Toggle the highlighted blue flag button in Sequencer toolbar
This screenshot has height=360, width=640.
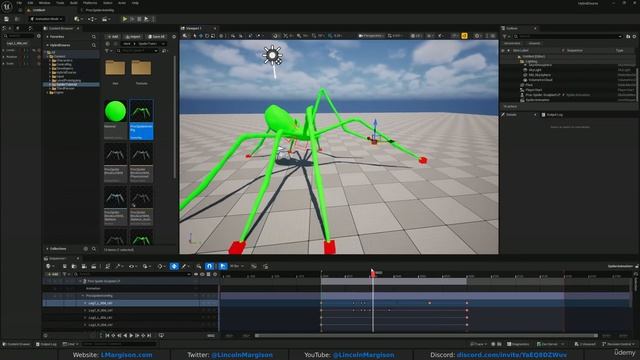pyautogui.click(x=222, y=266)
